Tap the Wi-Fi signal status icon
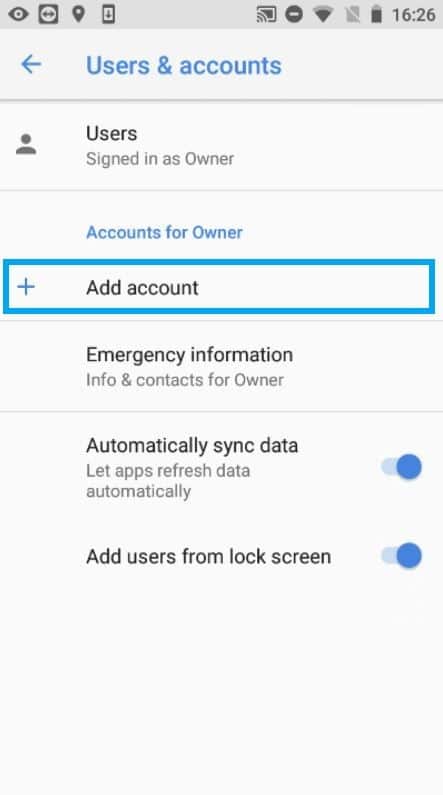 tap(322, 15)
